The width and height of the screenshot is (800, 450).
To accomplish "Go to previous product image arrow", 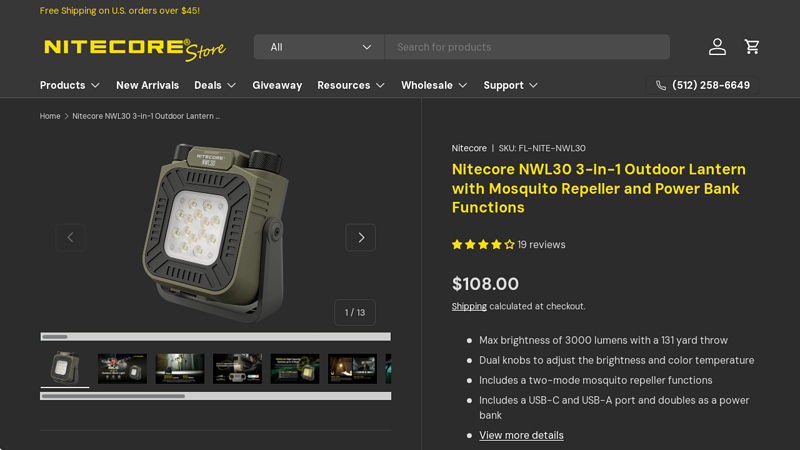I will (70, 237).
